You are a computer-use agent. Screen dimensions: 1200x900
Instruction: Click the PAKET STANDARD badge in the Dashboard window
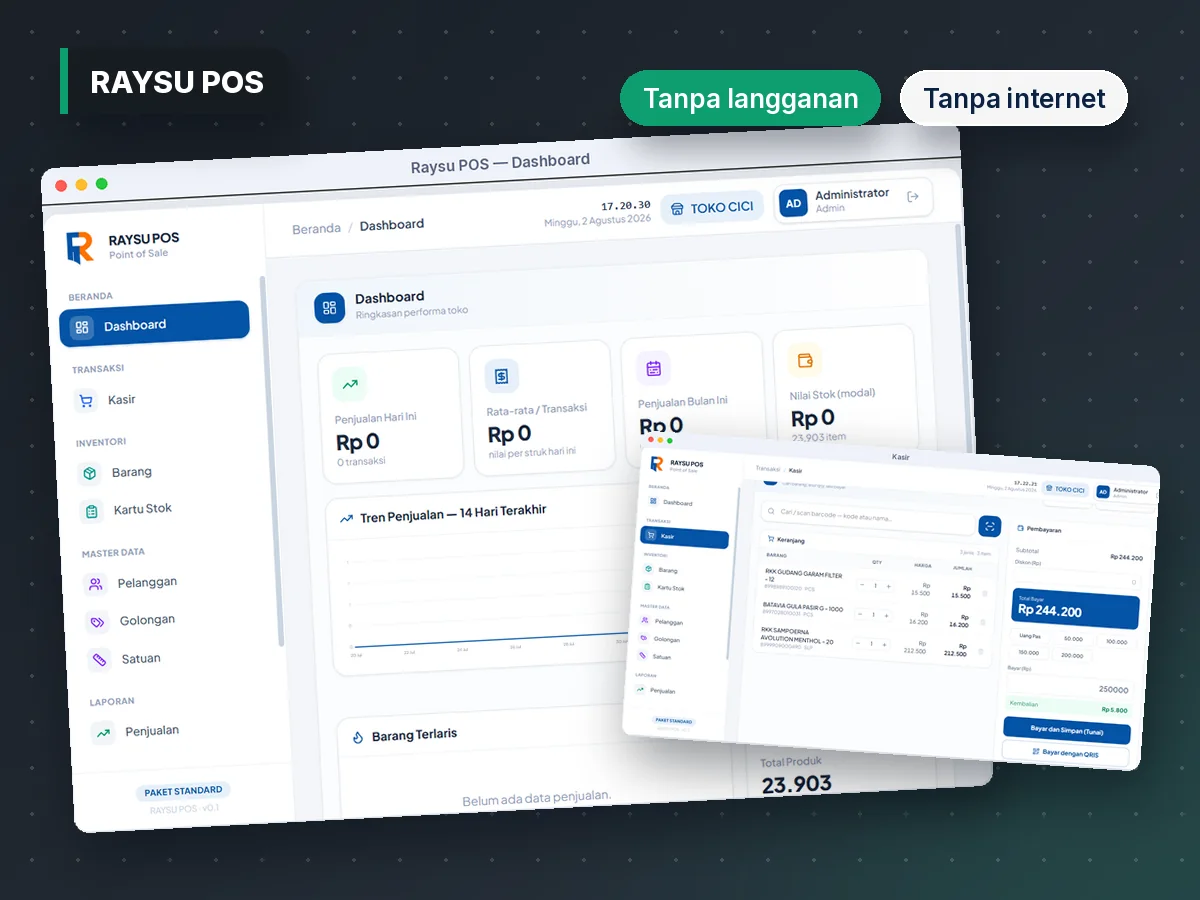(183, 791)
